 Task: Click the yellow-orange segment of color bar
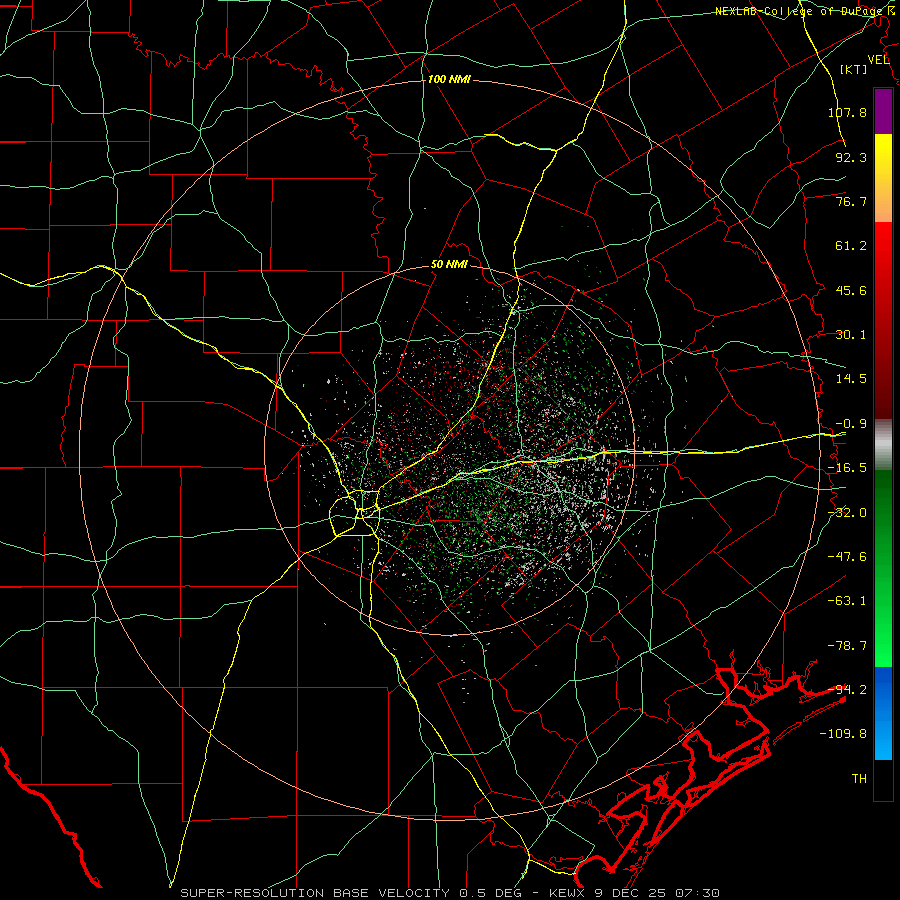point(883,178)
